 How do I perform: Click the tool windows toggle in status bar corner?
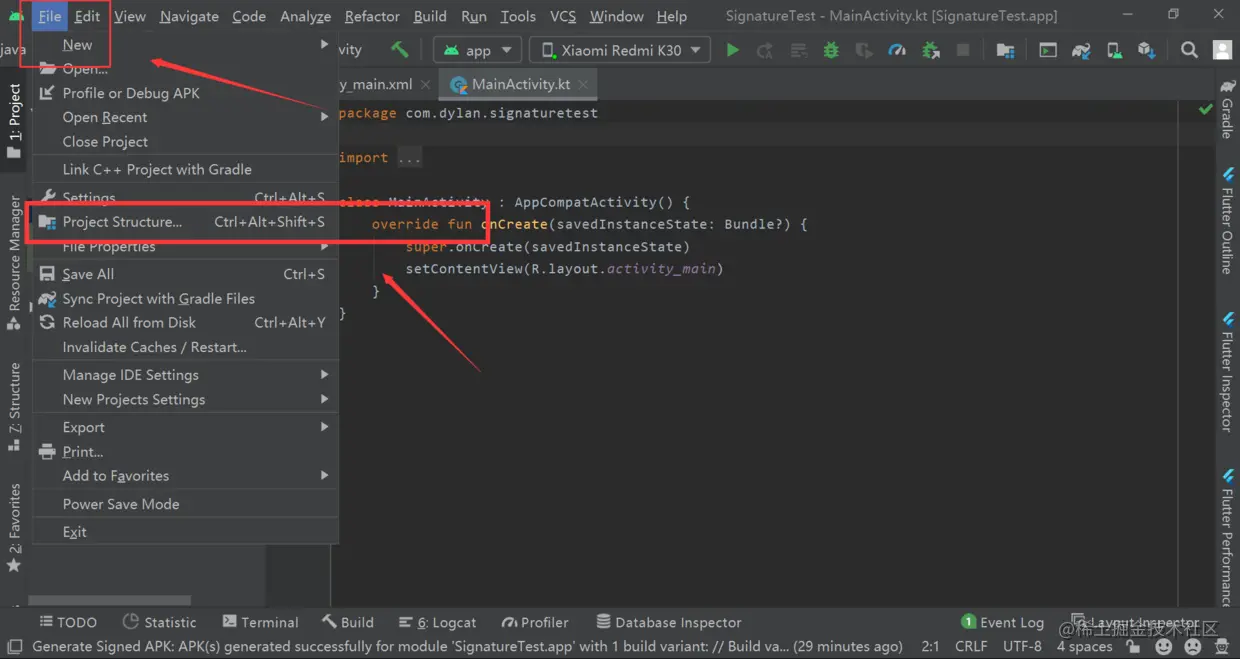(x=14, y=647)
